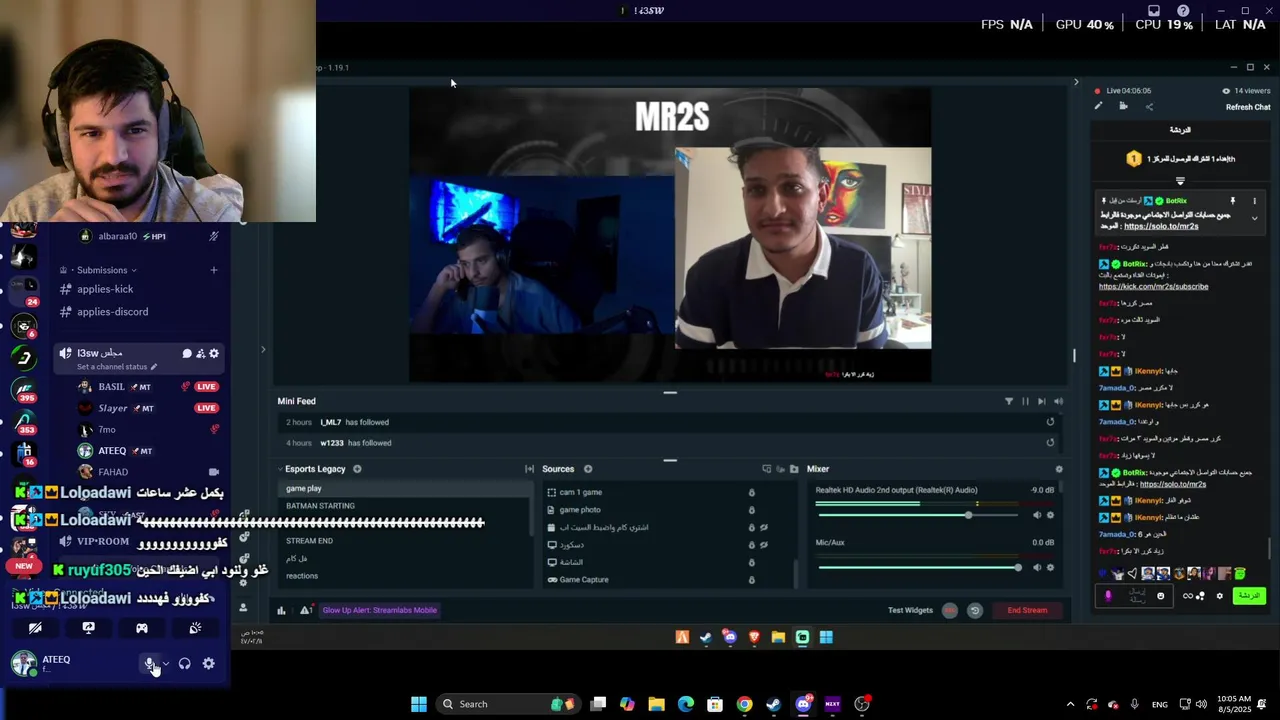This screenshot has height=720, width=1280.
Task: Open Glow Up Alert Streamlabs Mobile notice
Action: tap(379, 610)
